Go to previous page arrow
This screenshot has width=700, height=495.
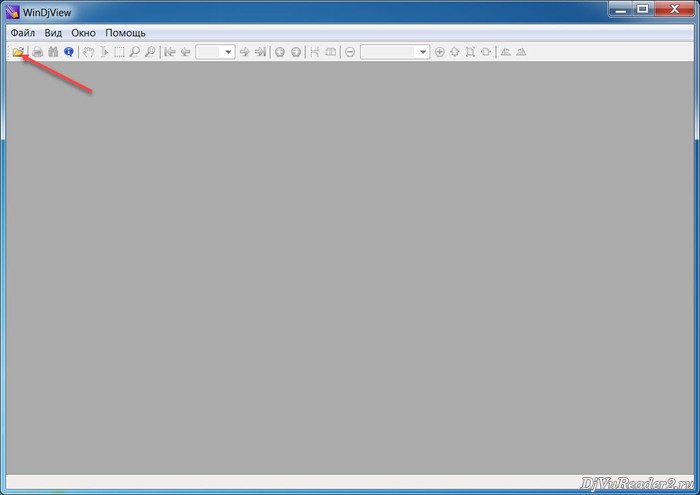click(x=185, y=52)
